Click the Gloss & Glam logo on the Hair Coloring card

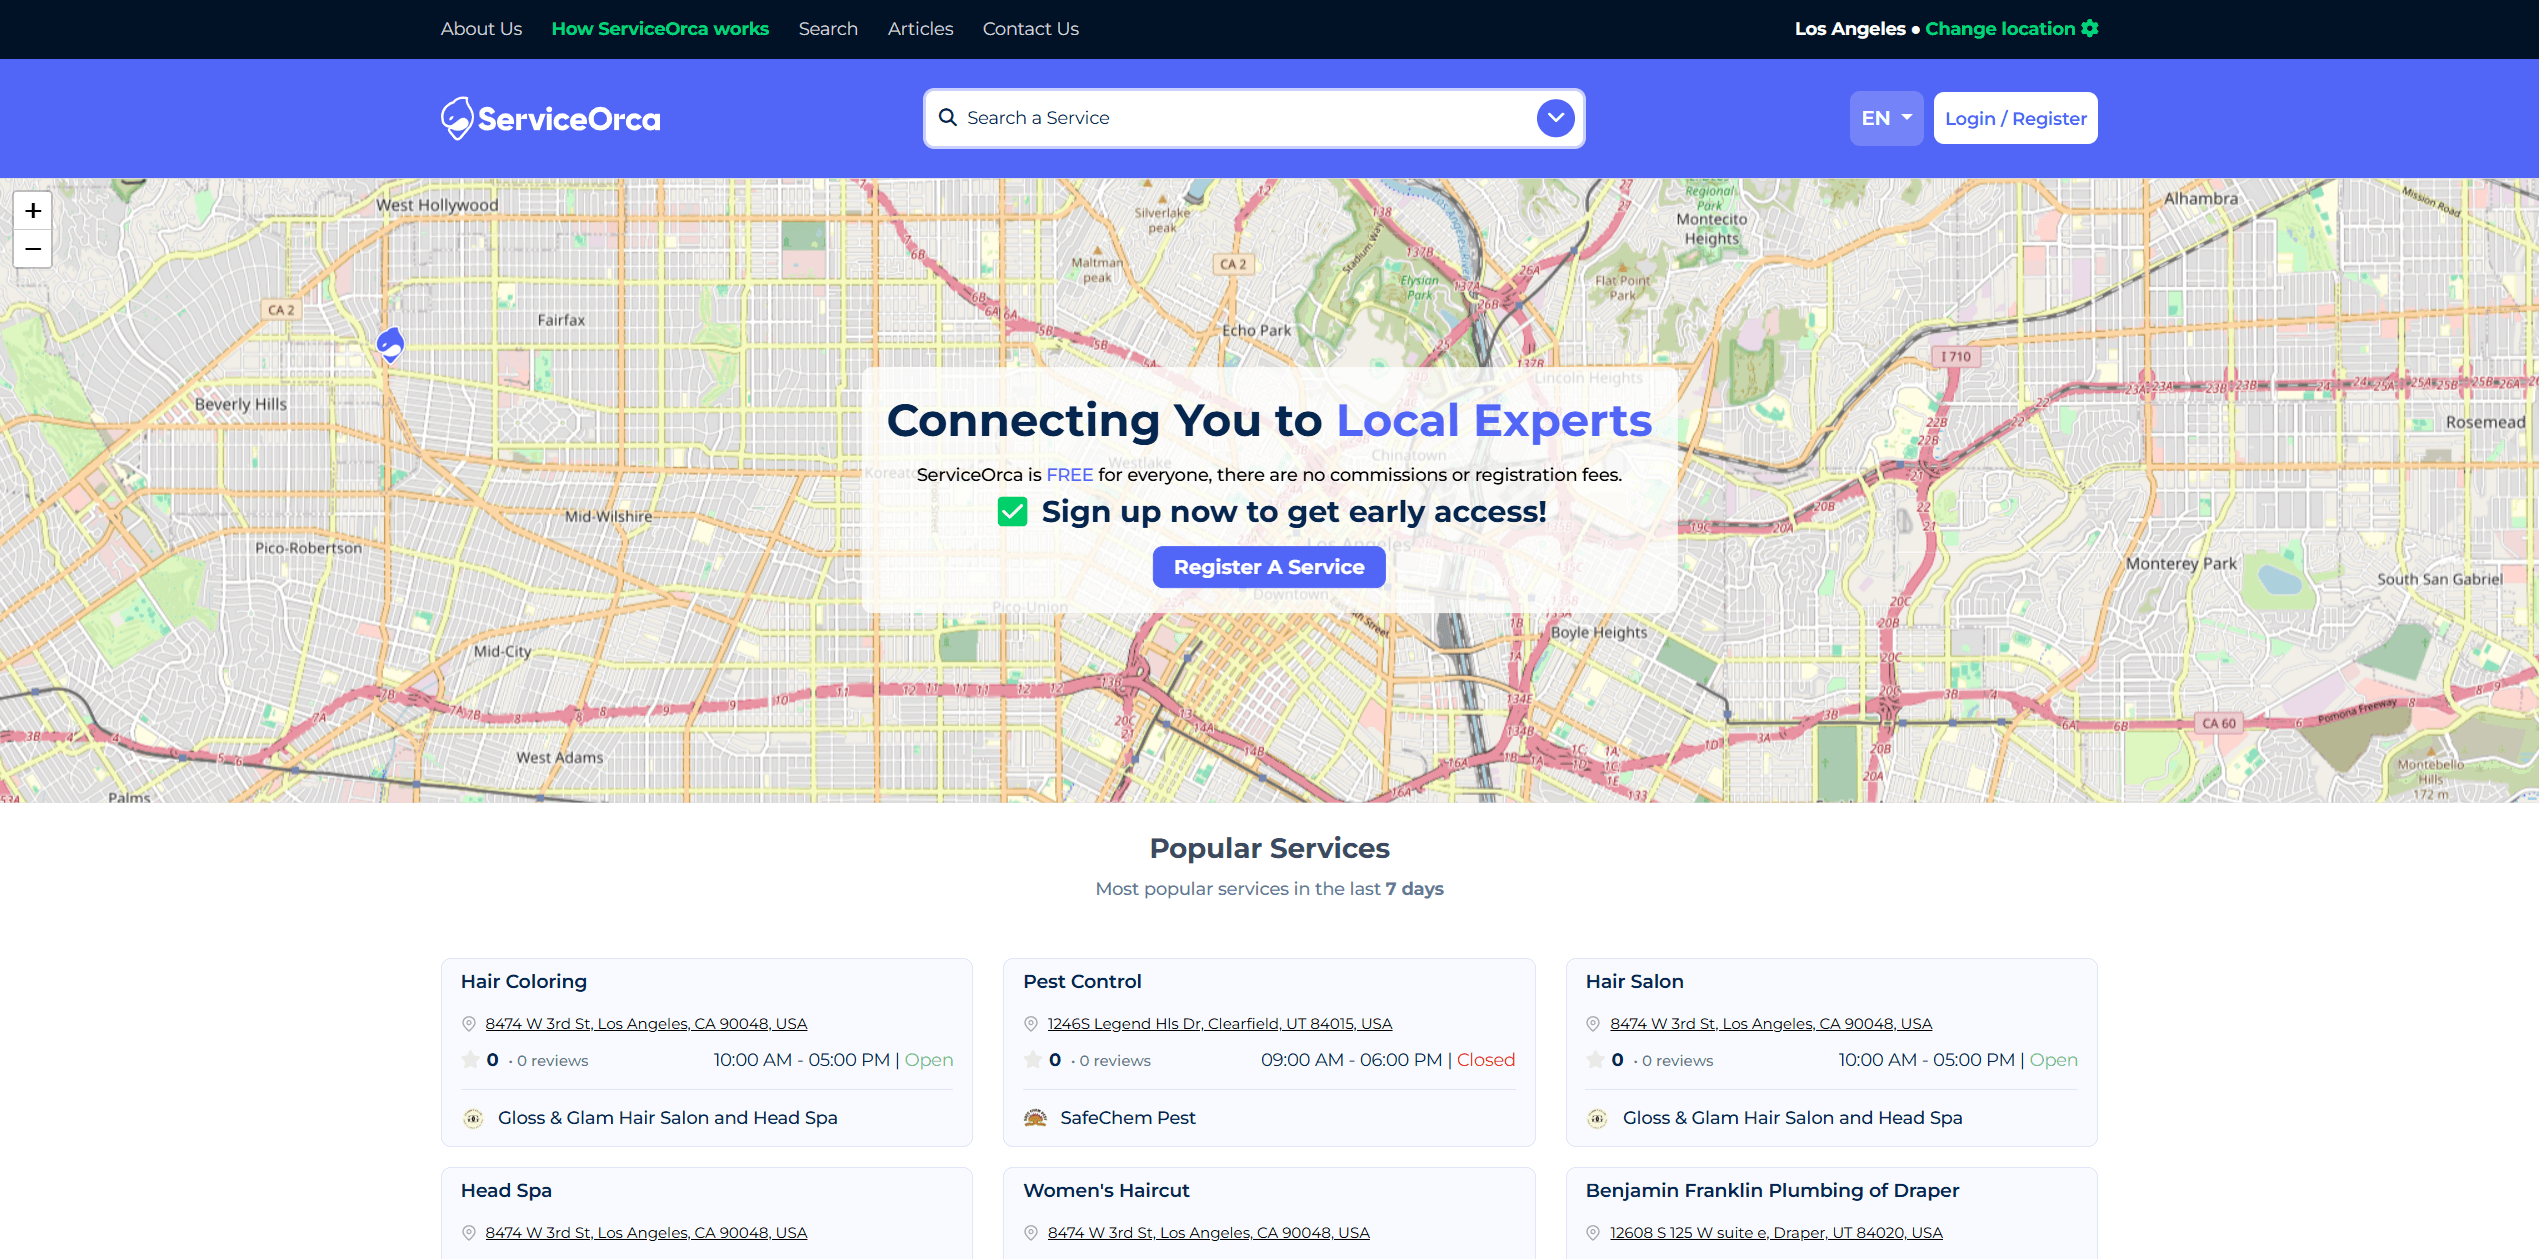473,1118
